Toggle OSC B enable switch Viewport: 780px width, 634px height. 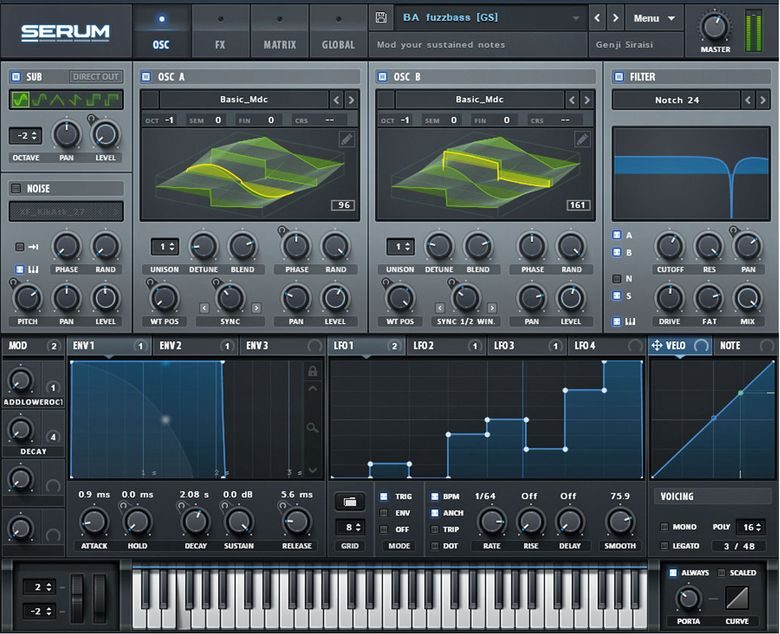382,77
